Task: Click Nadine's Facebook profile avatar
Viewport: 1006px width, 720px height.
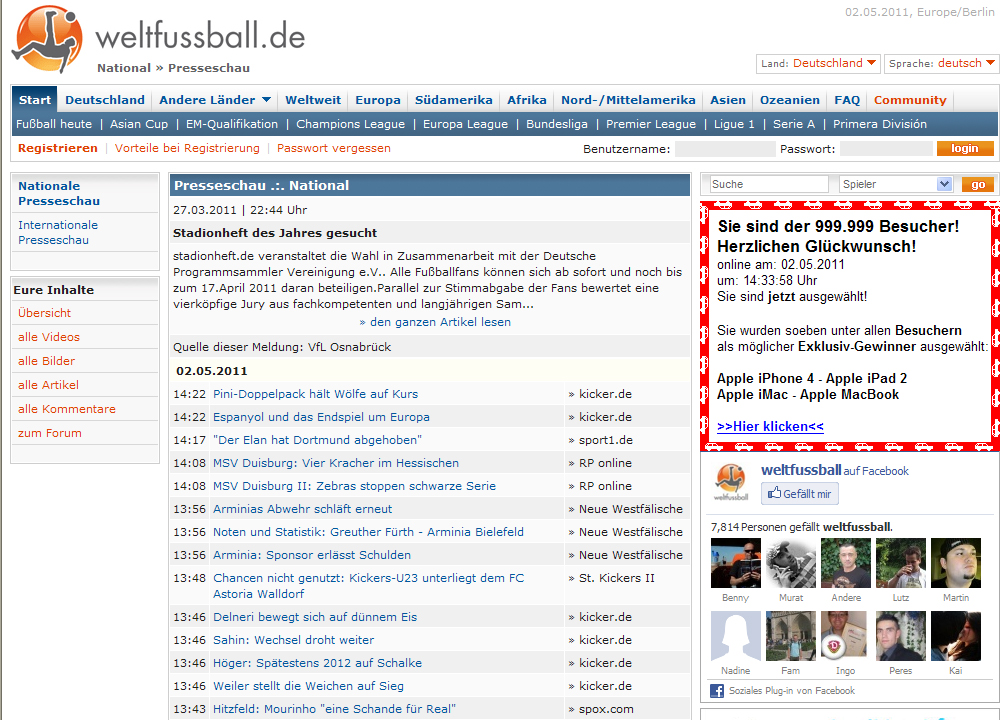Action: (735, 636)
